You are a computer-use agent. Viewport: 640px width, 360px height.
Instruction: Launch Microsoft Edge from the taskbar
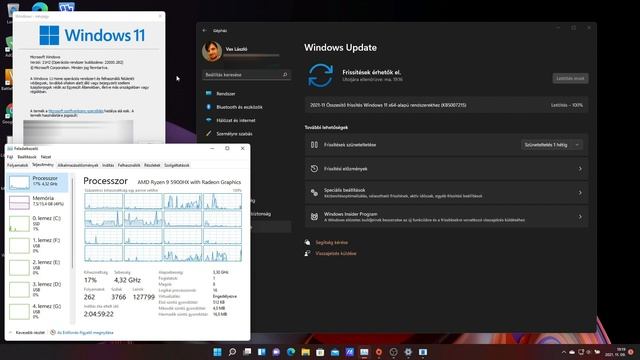[x=291, y=352]
